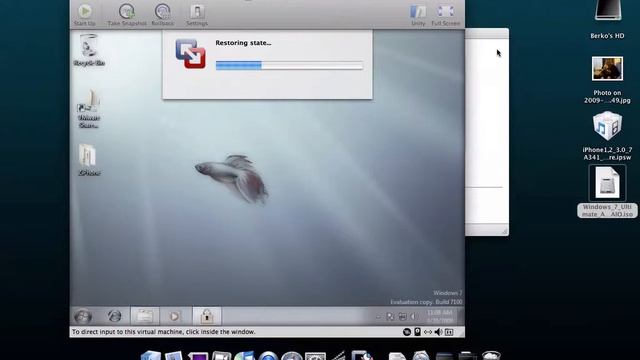
Task: Click the Restoring state progress bar
Action: click(x=289, y=65)
